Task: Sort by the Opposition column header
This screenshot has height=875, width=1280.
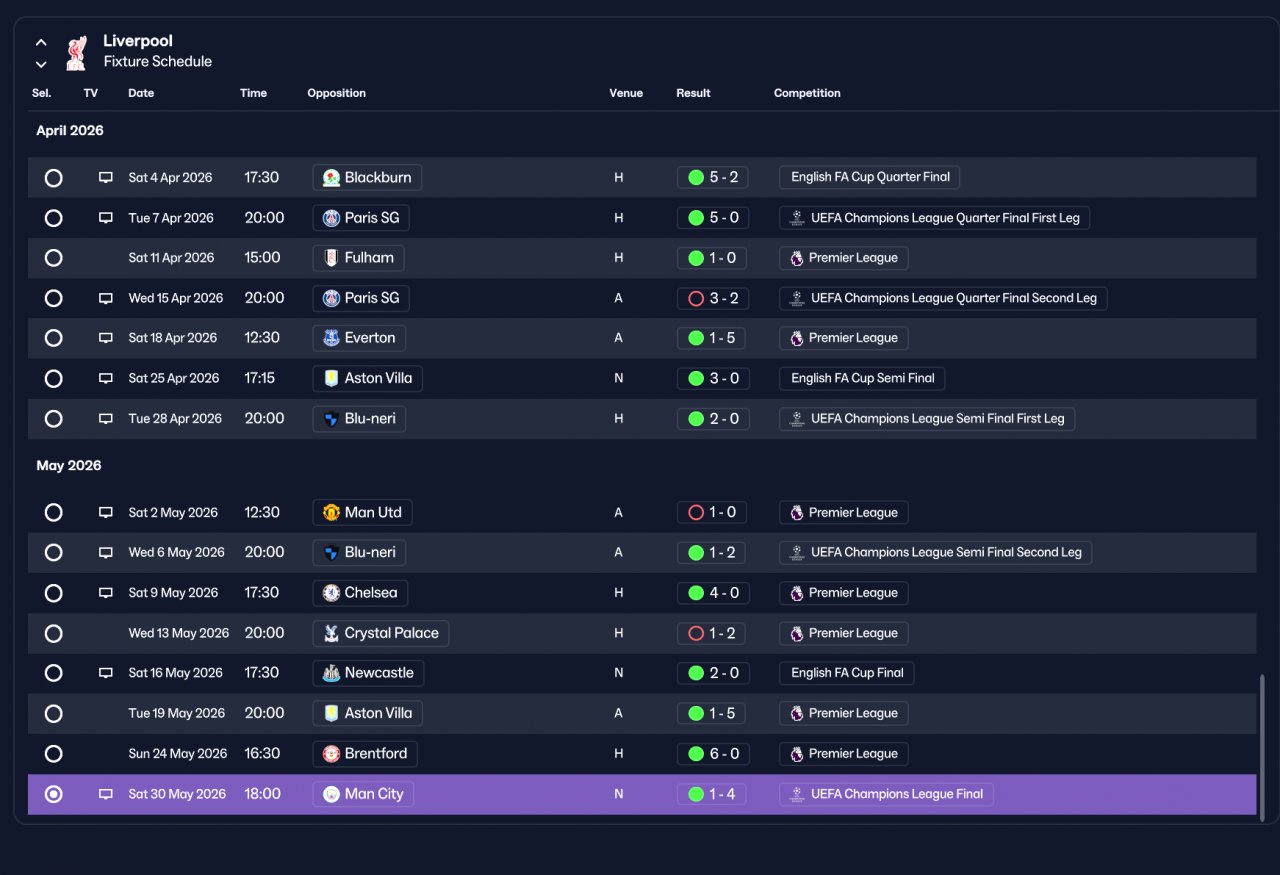Action: click(x=336, y=93)
